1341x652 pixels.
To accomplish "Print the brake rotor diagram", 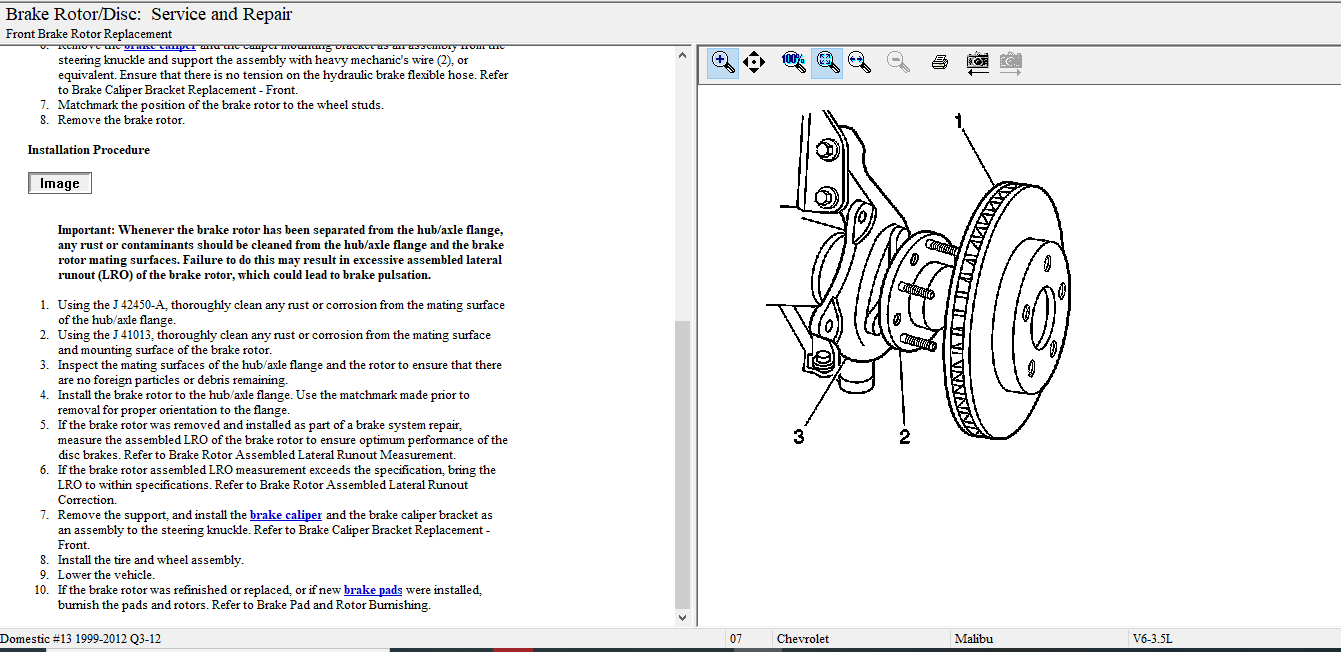I will (x=939, y=63).
